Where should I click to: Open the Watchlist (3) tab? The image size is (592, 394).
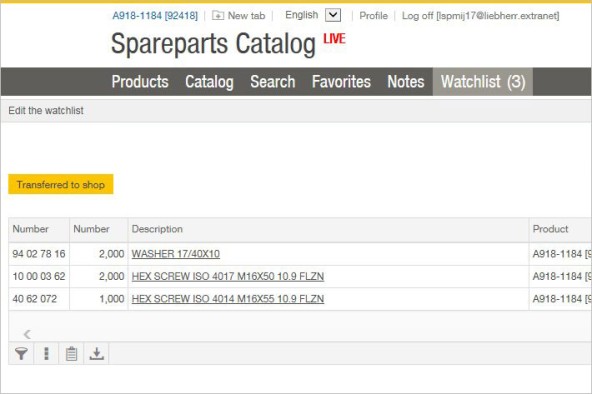click(x=483, y=82)
